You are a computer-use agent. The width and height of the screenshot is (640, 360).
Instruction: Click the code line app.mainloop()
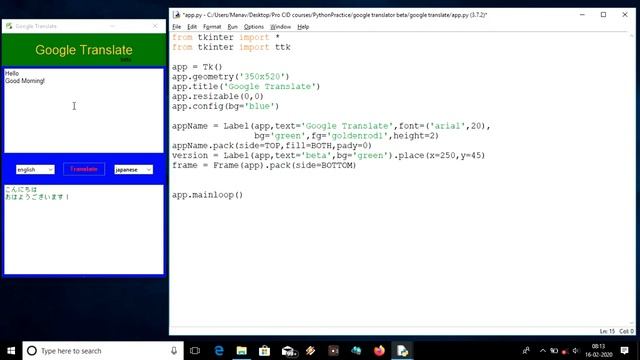tap(207, 195)
